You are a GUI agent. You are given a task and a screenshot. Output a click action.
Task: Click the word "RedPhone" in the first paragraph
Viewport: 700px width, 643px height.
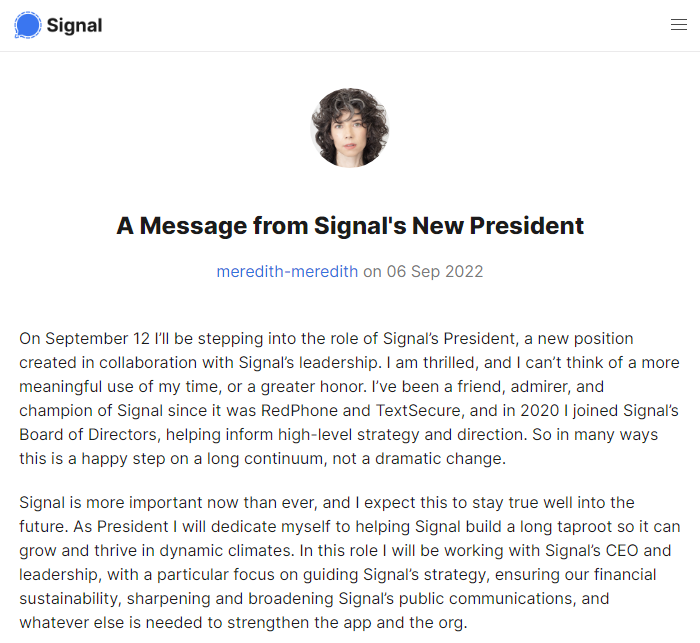pyautogui.click(x=299, y=410)
